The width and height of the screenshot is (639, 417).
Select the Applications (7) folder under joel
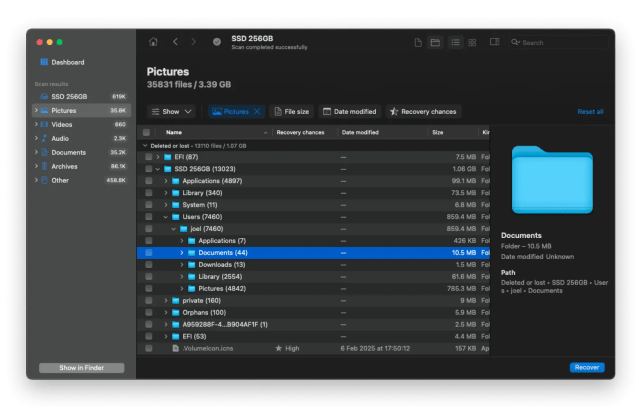pos(313,241)
